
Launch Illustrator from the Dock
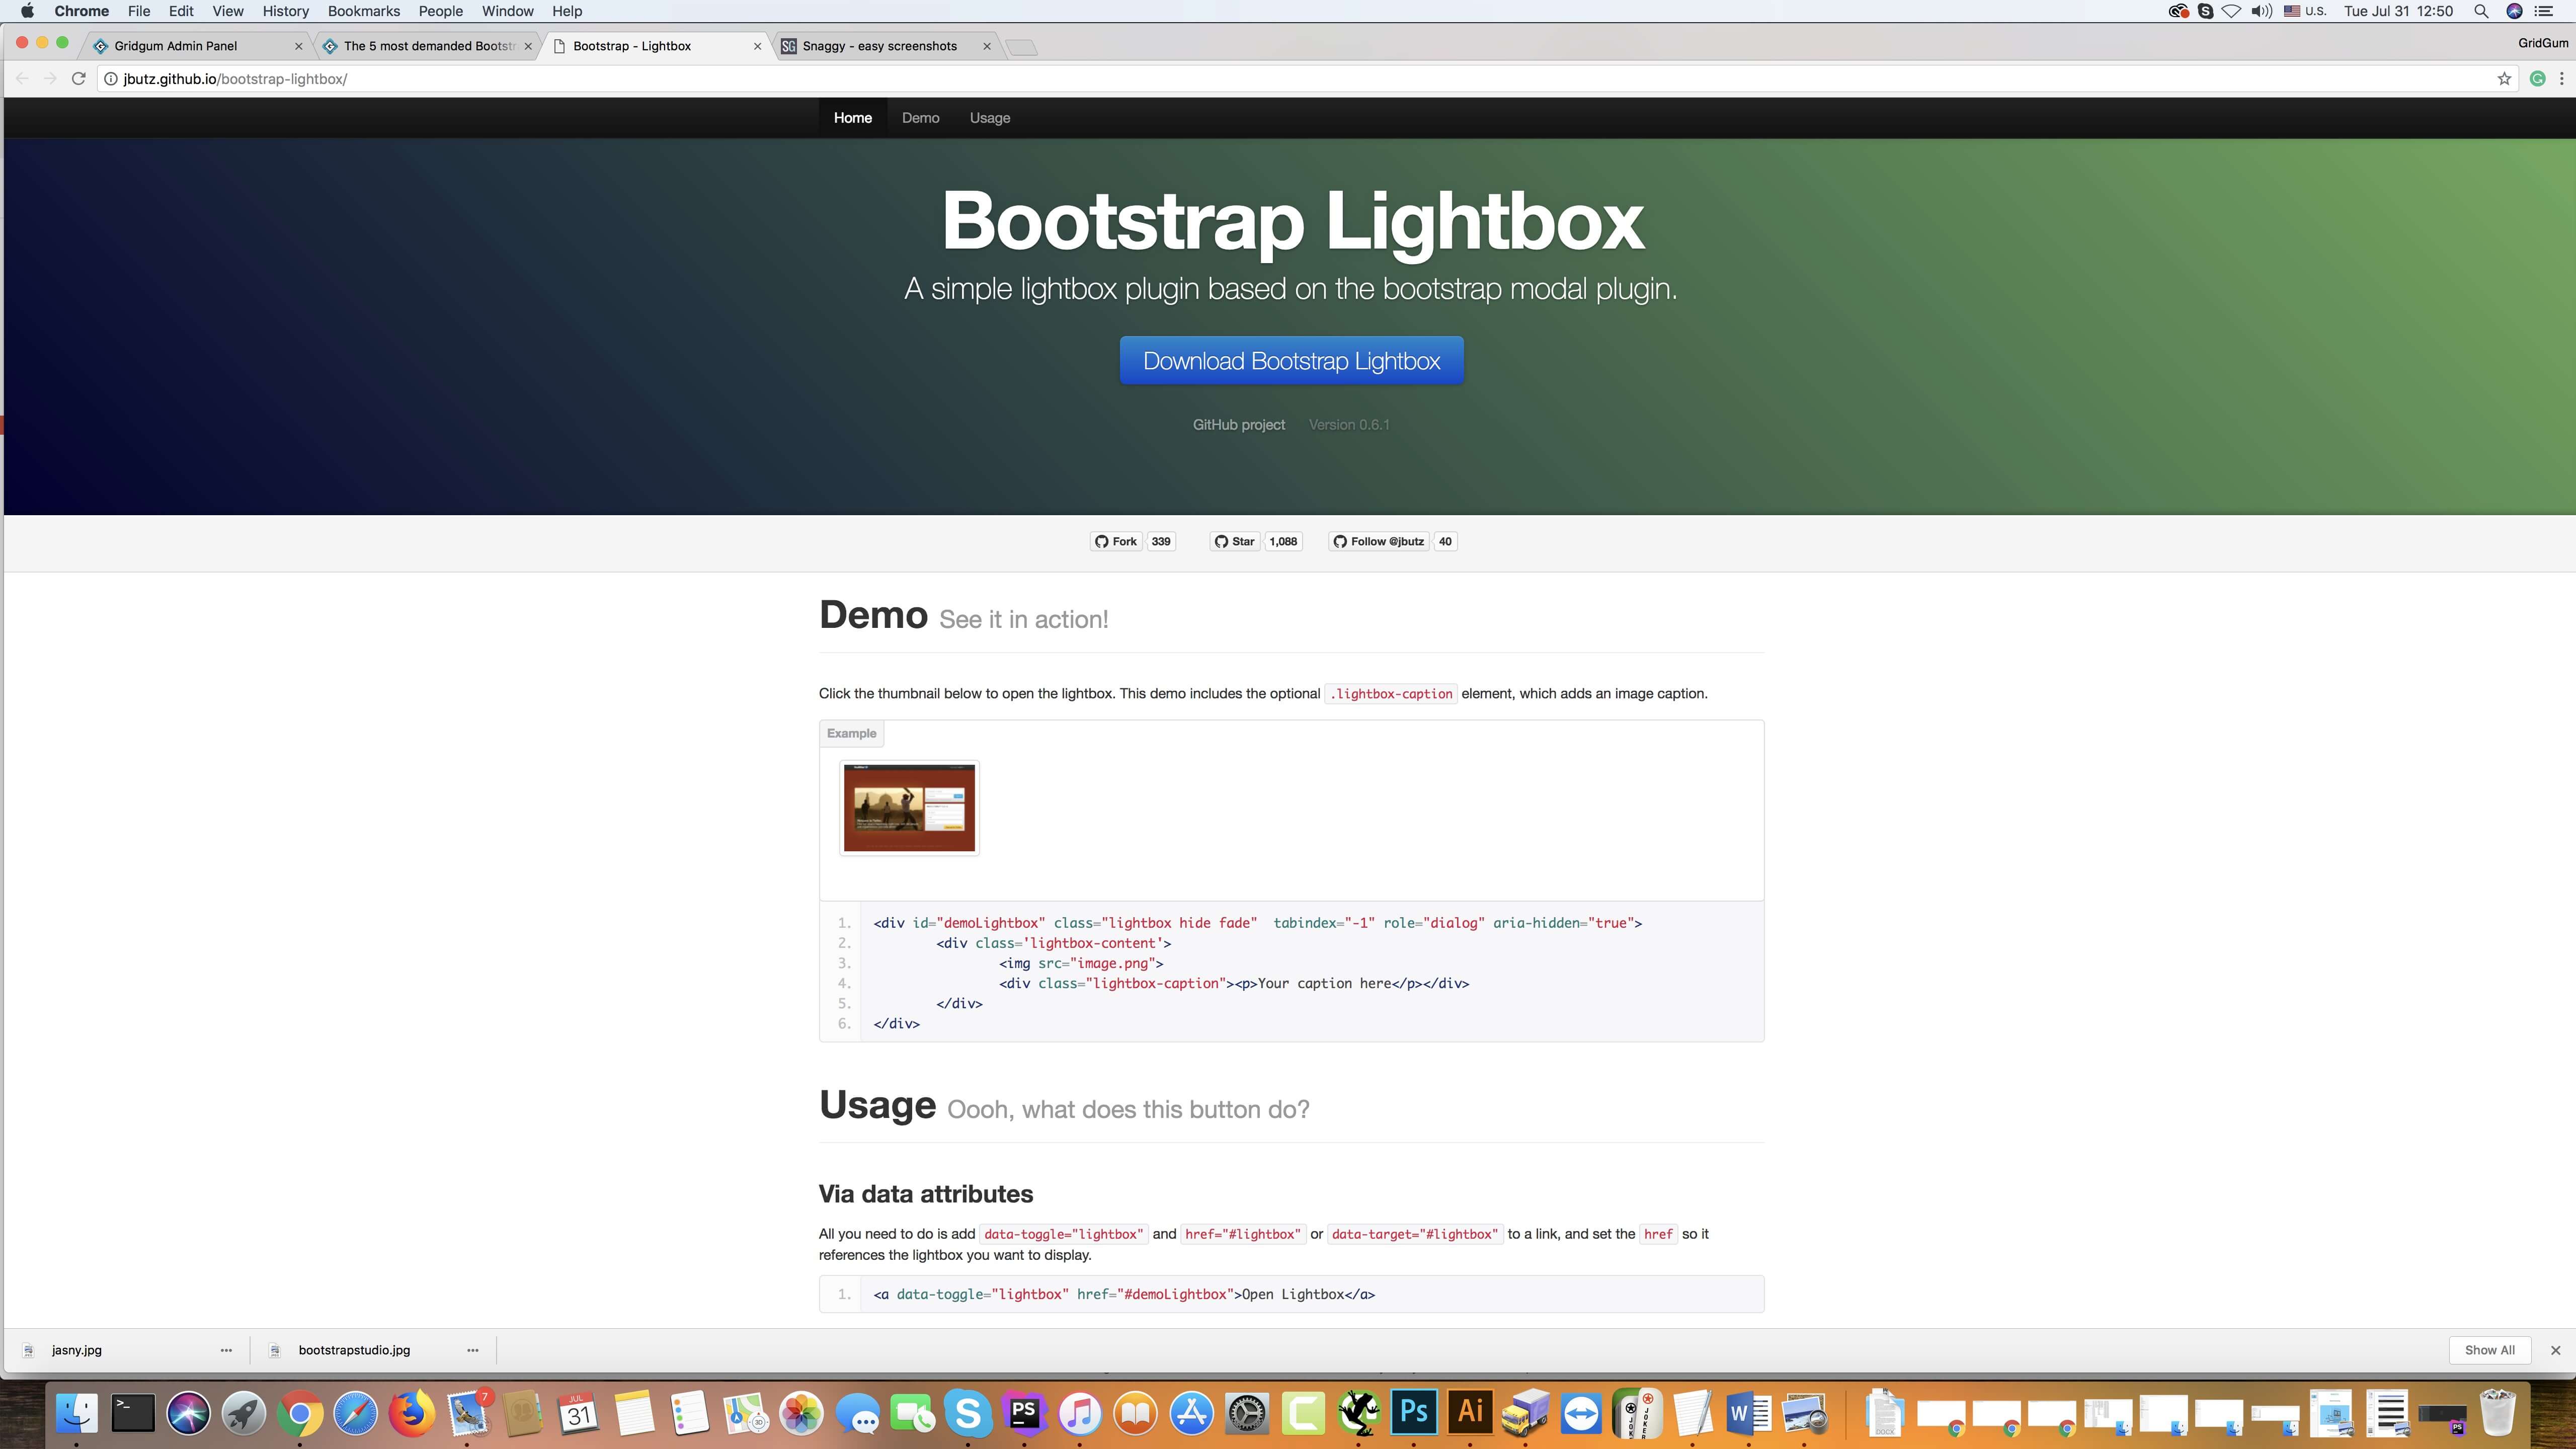[1470, 1413]
